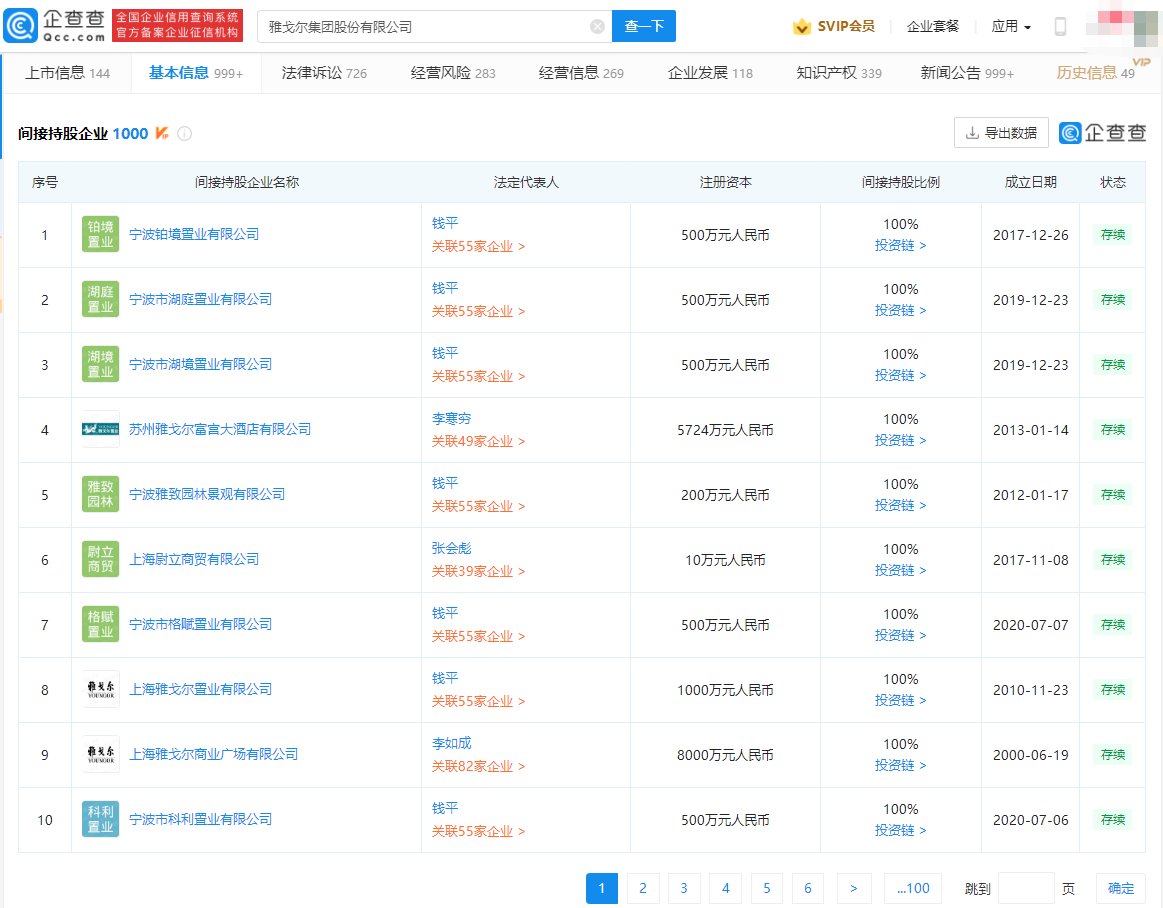Click the 宁波湖庭置业 green logo thumbnail
The height and width of the screenshot is (908, 1163).
100,299
